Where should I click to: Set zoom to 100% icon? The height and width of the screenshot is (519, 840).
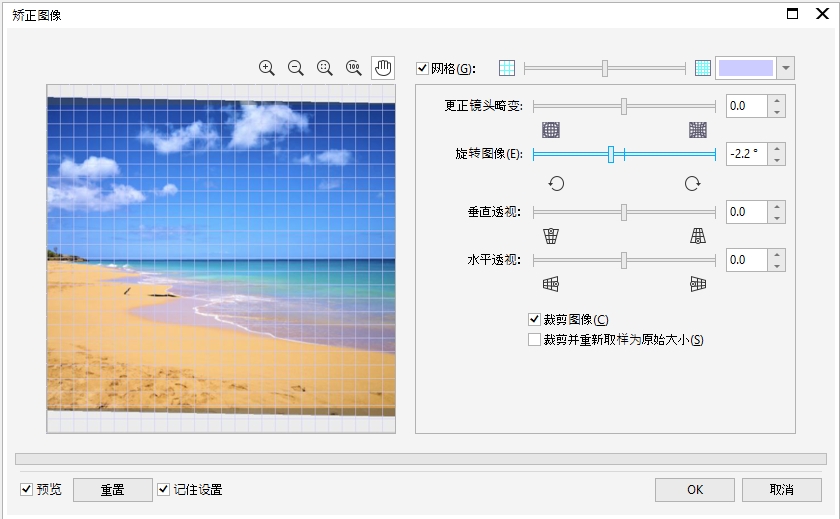point(353,68)
